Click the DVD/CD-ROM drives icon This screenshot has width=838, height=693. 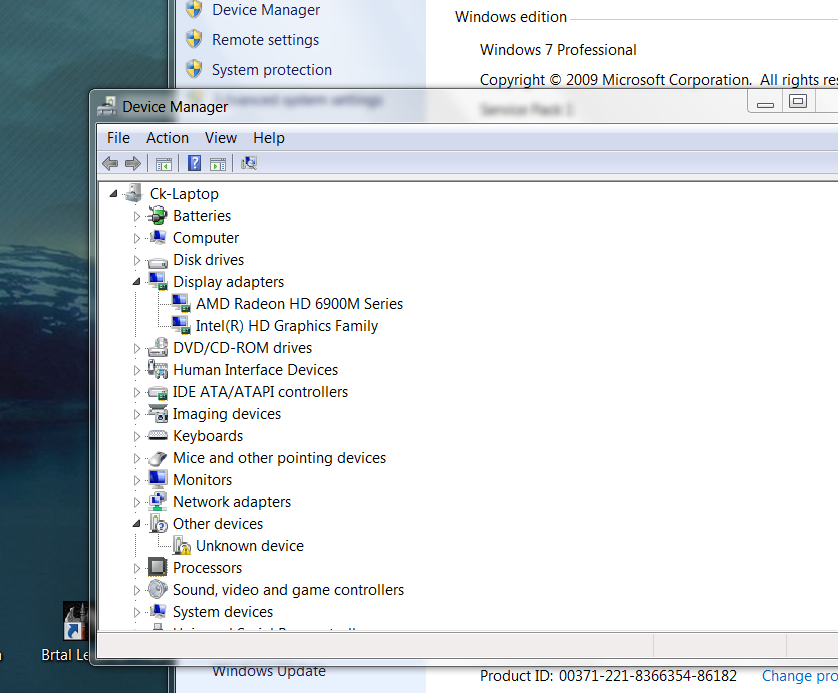[158, 347]
